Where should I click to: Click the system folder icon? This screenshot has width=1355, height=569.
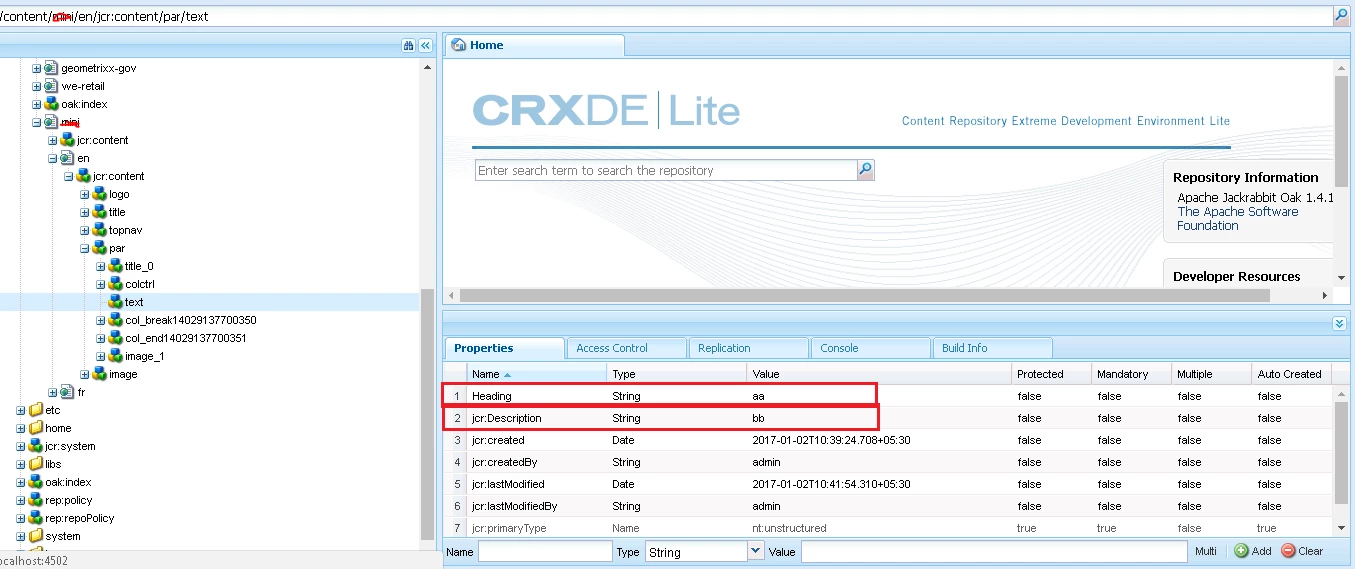[36, 536]
